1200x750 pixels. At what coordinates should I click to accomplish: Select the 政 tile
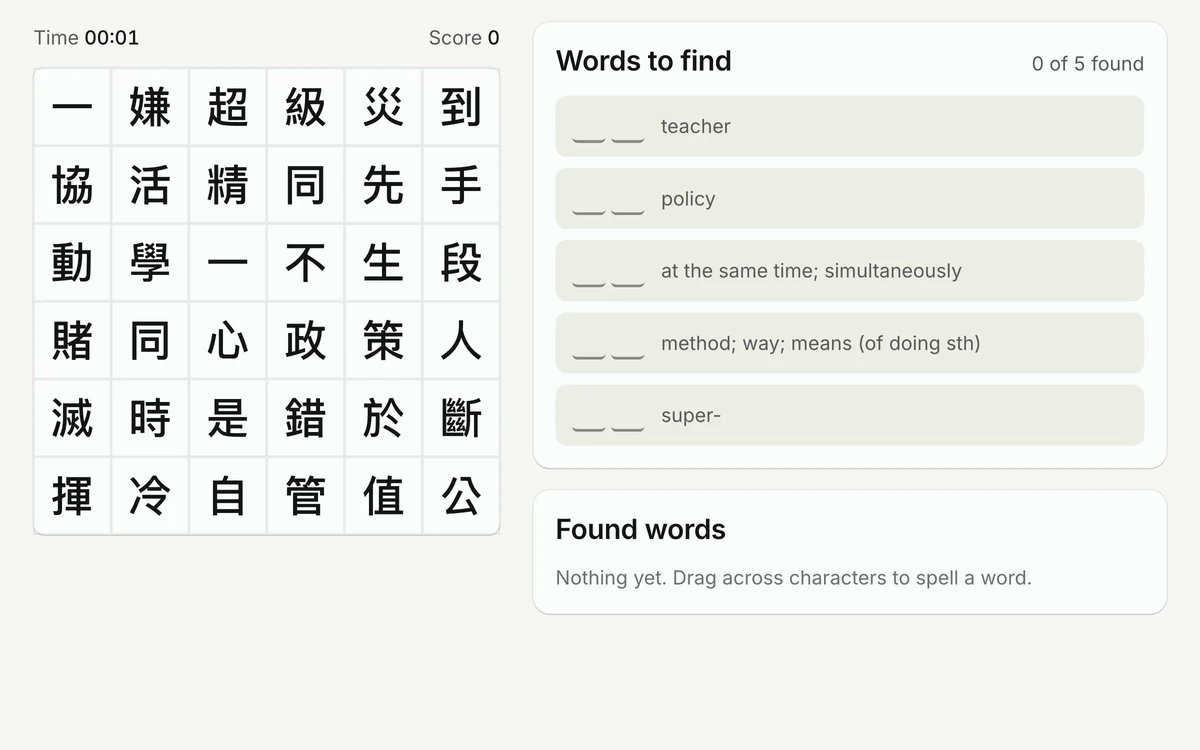pos(306,341)
